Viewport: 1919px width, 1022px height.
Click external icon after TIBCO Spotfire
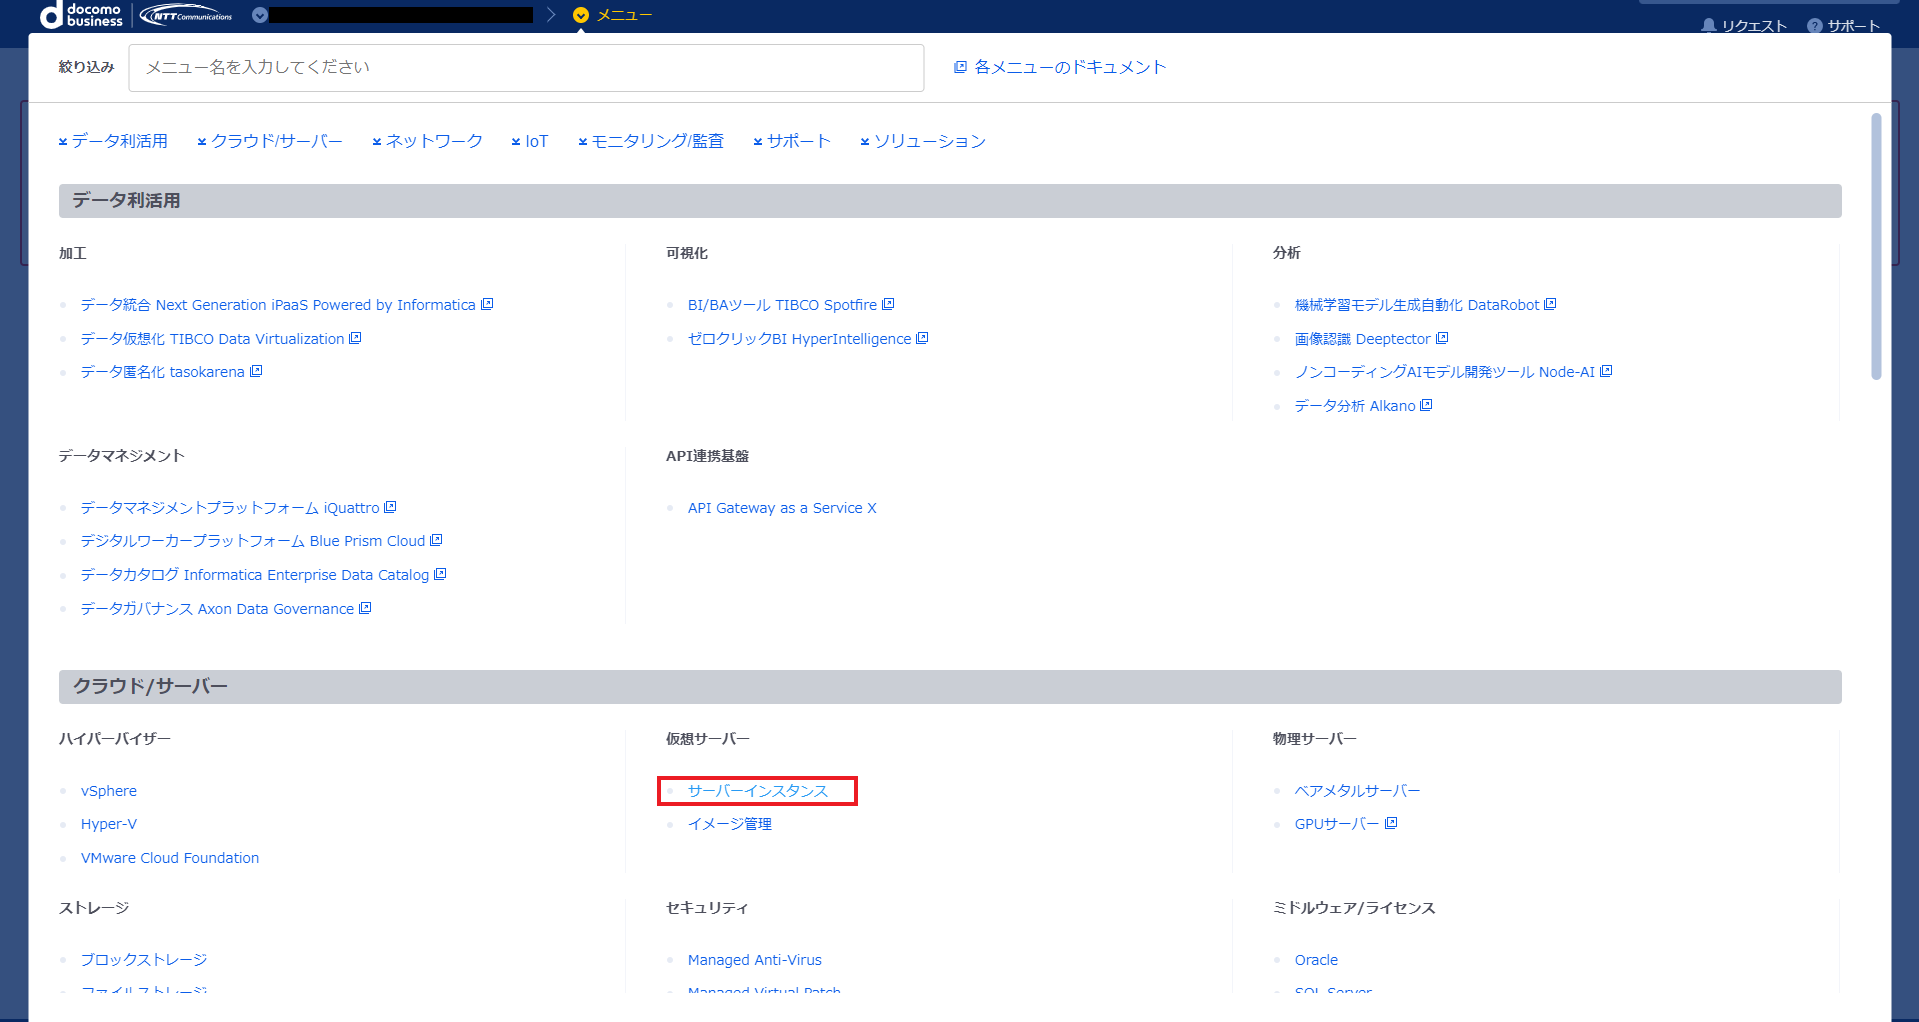coord(888,304)
